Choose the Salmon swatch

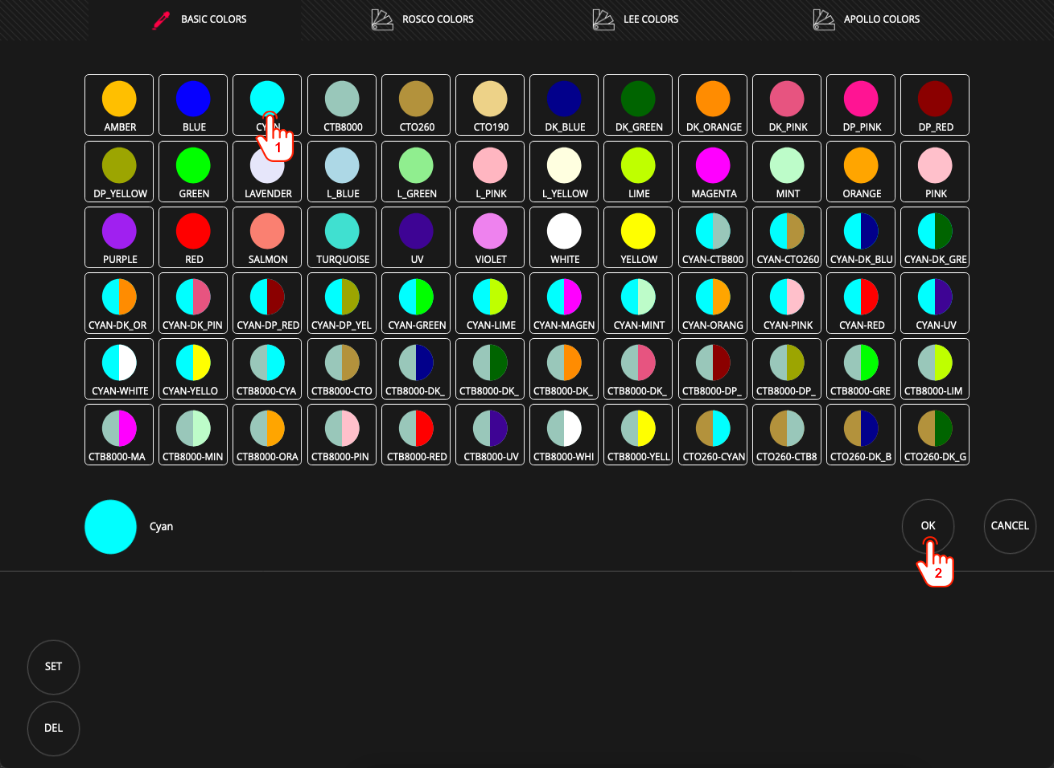tap(267, 237)
